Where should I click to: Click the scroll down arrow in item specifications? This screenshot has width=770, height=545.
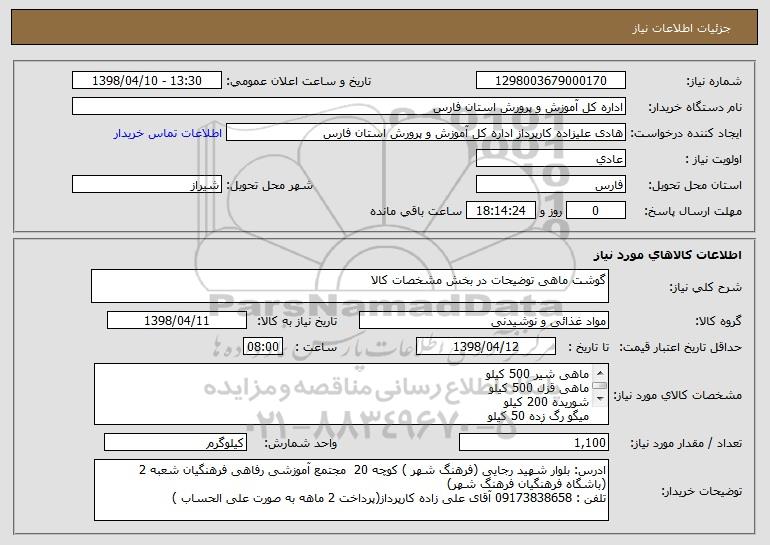tap(600, 399)
